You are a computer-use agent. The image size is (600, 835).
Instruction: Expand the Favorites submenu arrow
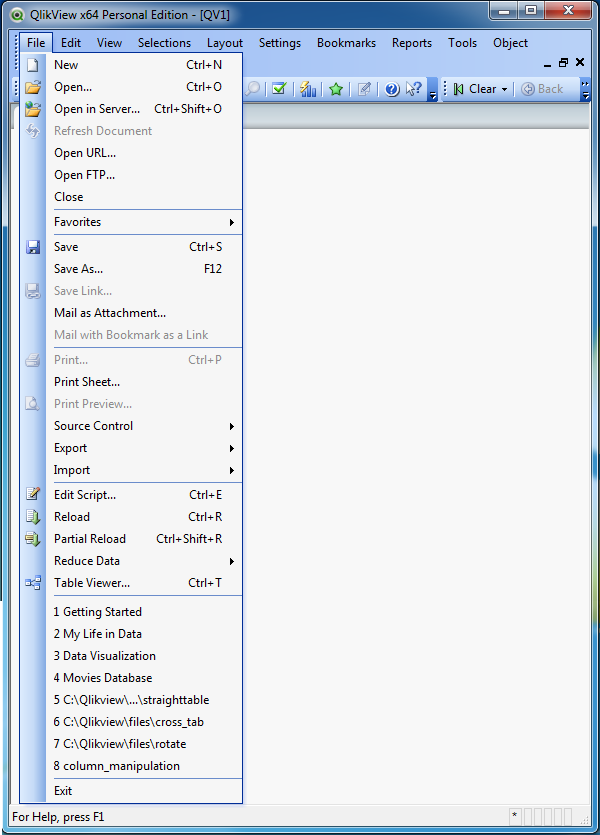(x=232, y=222)
